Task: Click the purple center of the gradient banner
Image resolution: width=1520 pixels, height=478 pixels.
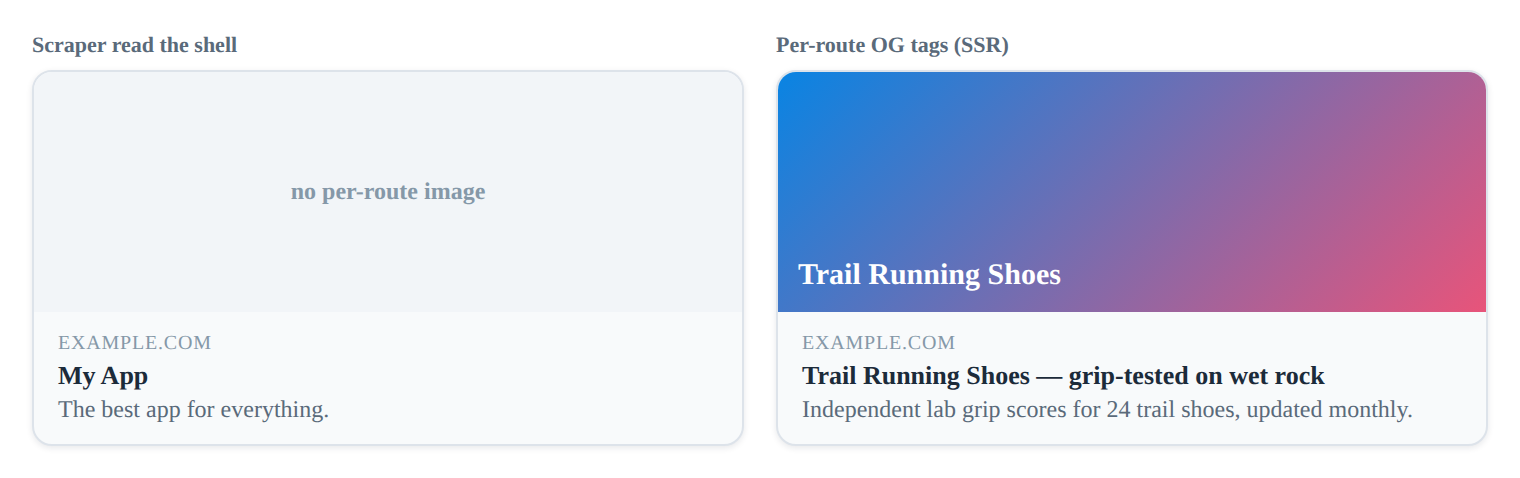Action: tap(1132, 192)
